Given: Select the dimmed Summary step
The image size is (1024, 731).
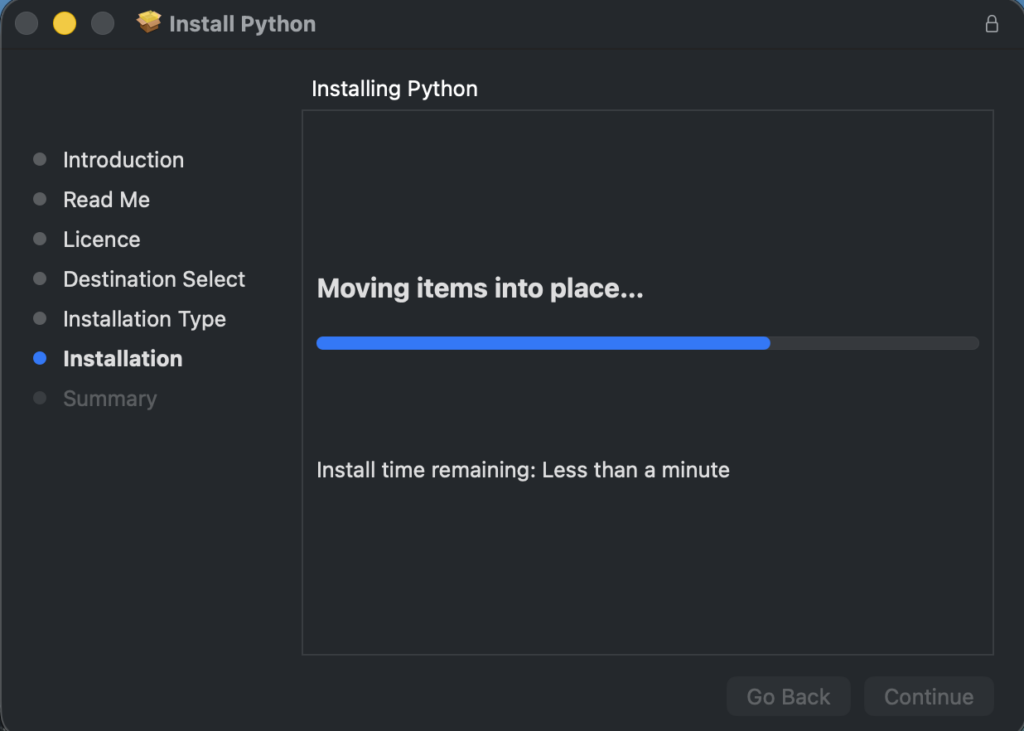Looking at the screenshot, I should 110,398.
